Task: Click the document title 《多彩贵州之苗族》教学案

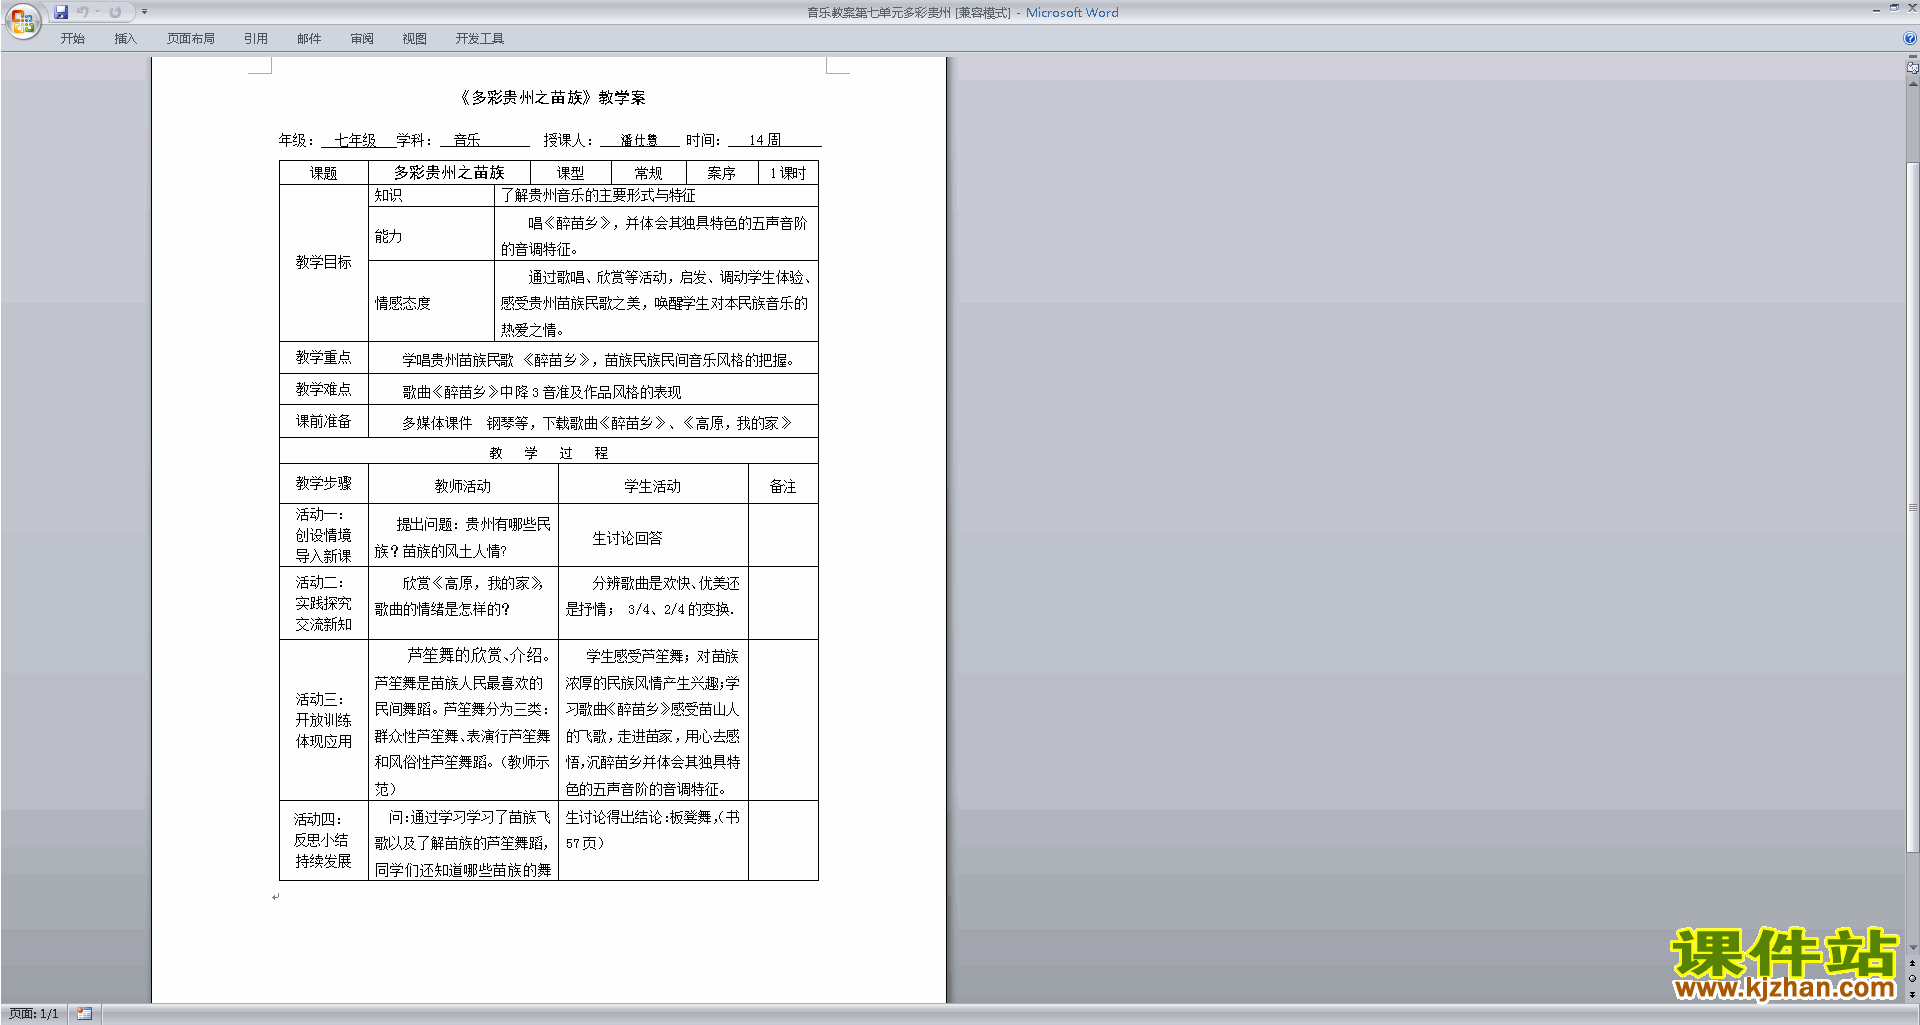Action: 551,97
